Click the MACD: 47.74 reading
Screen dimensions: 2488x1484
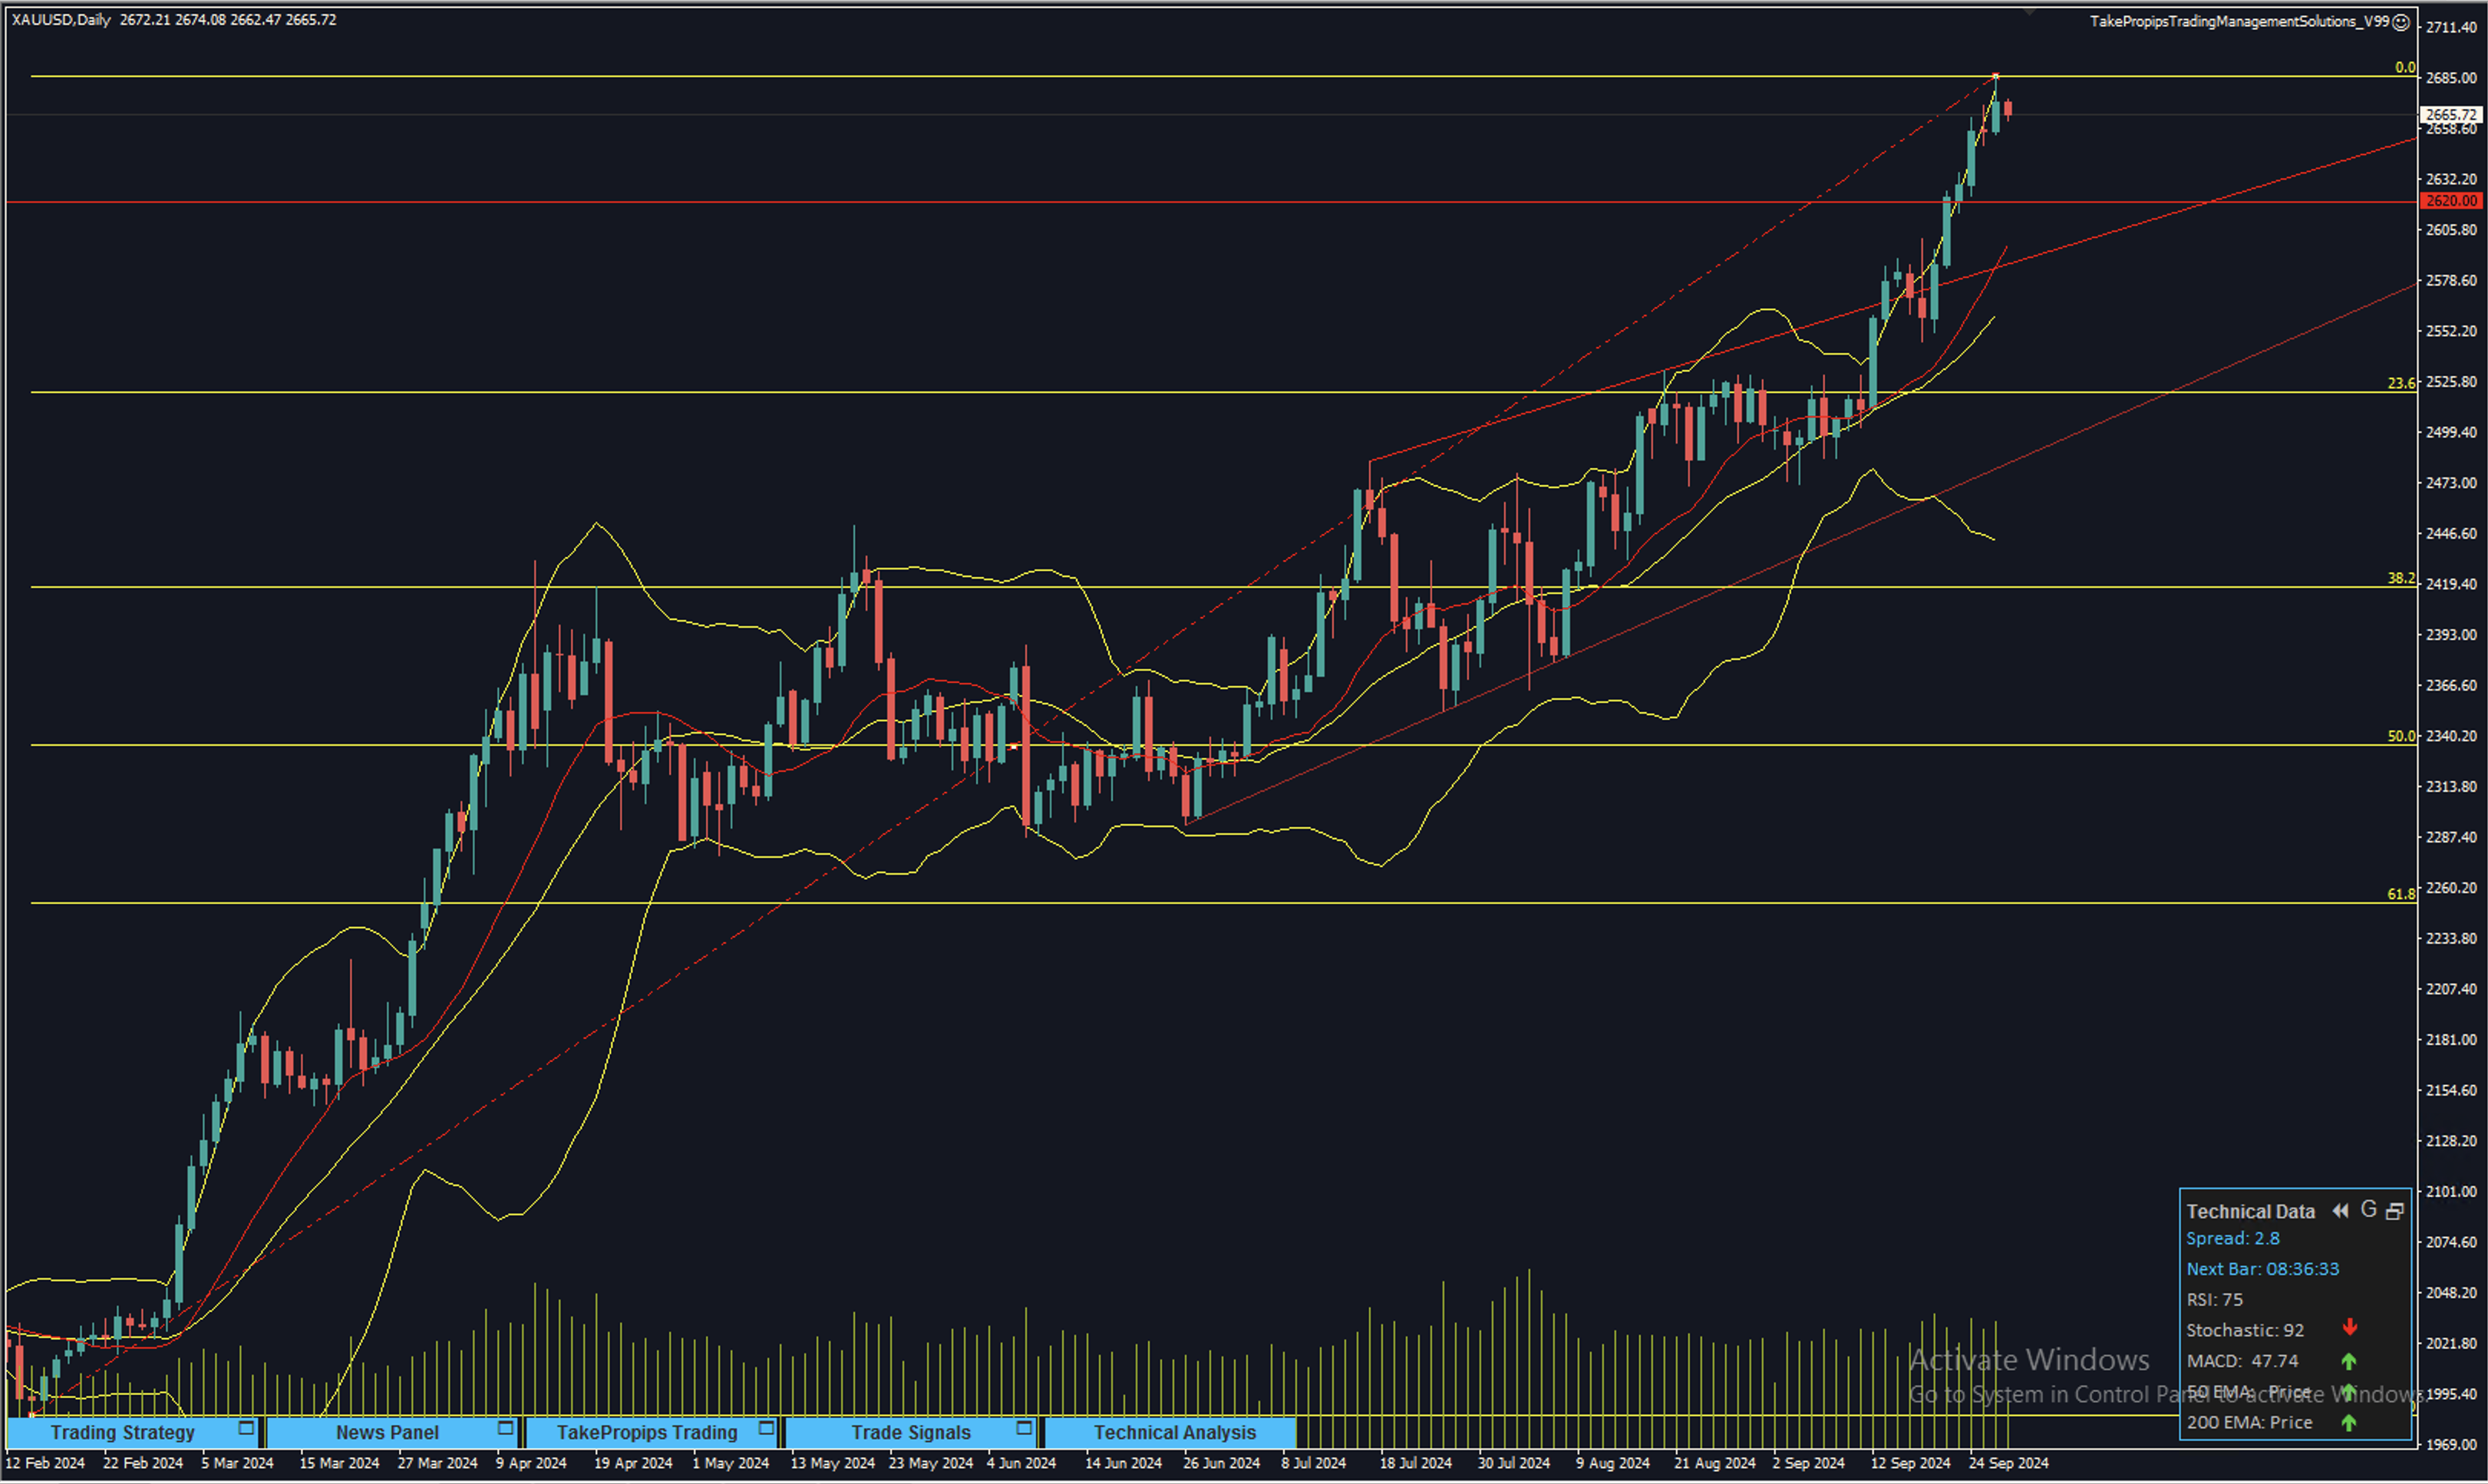pos(2242,1362)
